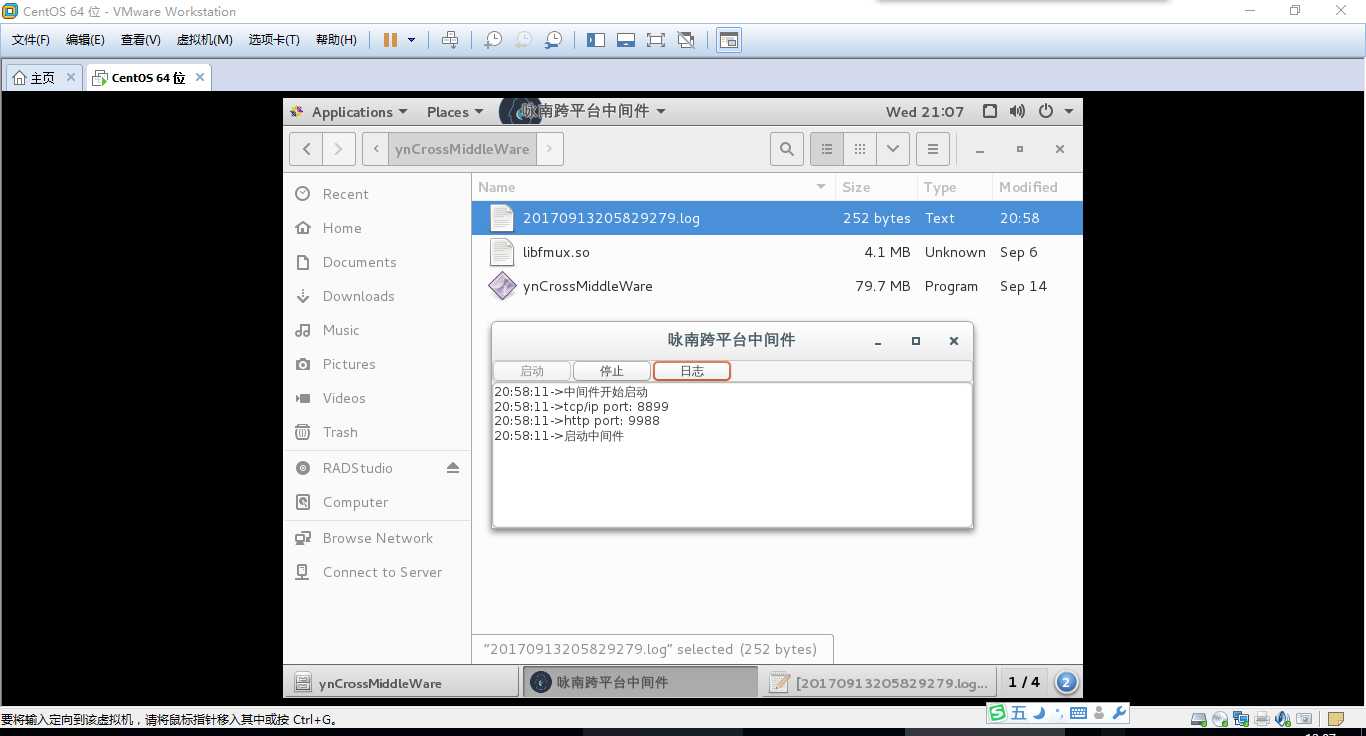Switch to the log file window in taskbar
The height and width of the screenshot is (736, 1366).
pos(880,683)
